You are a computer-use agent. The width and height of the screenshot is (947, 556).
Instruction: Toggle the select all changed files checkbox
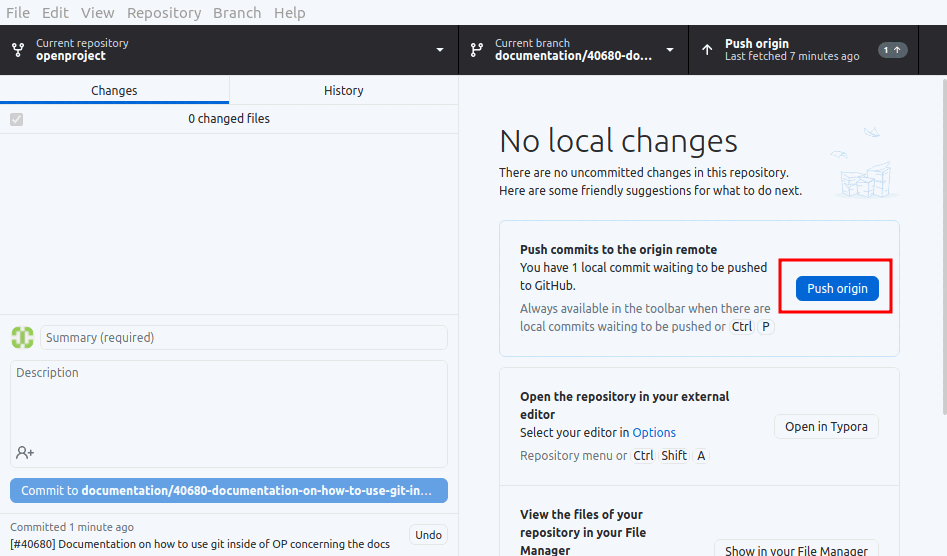(16, 119)
